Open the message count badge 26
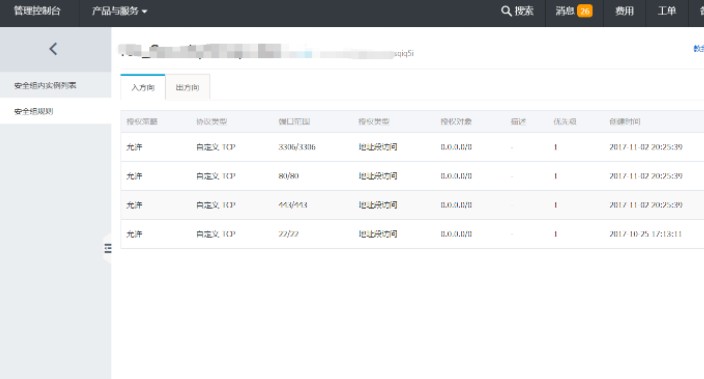 tap(585, 11)
